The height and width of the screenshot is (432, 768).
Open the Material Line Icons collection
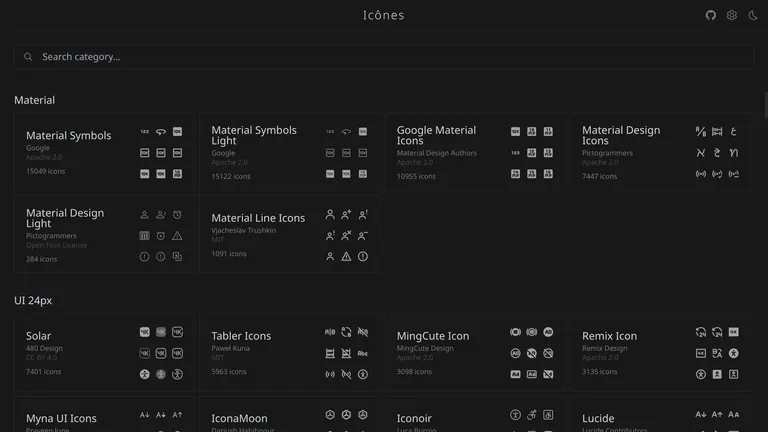pos(290,235)
